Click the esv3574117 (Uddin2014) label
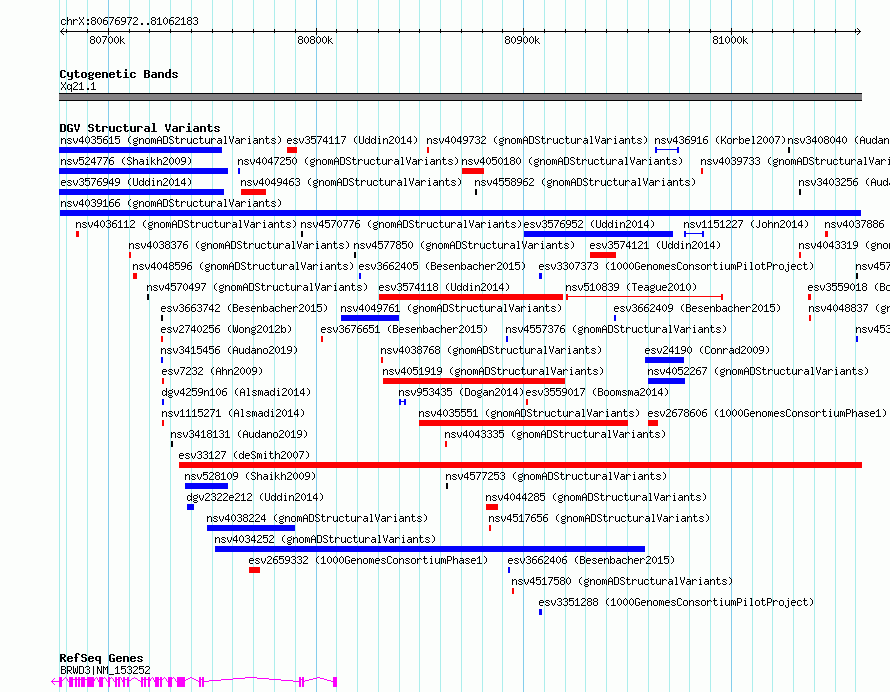This screenshot has width=890, height=692. click(352, 140)
